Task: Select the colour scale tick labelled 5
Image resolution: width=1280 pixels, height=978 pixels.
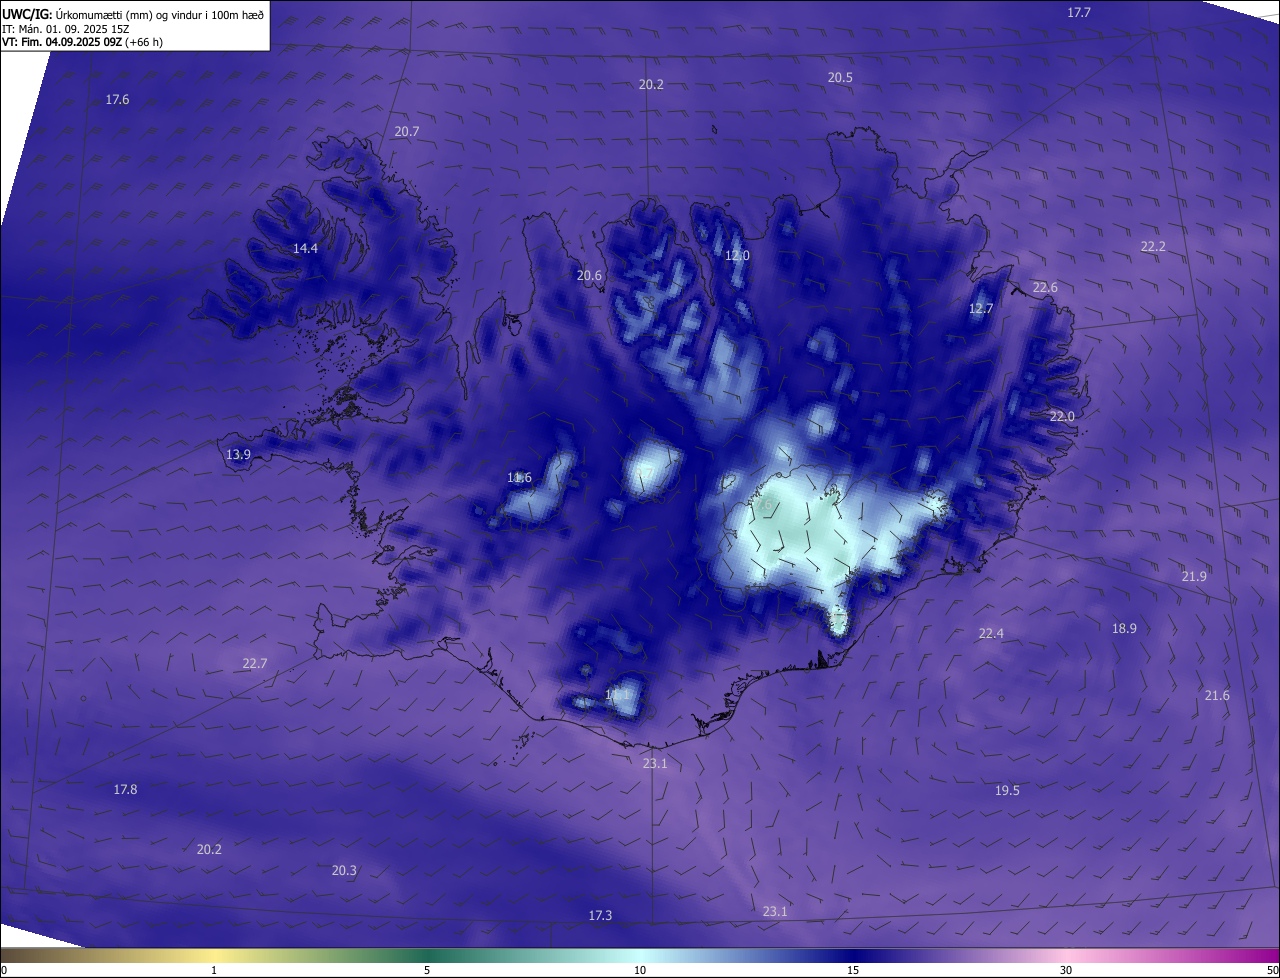Action: [x=427, y=970]
